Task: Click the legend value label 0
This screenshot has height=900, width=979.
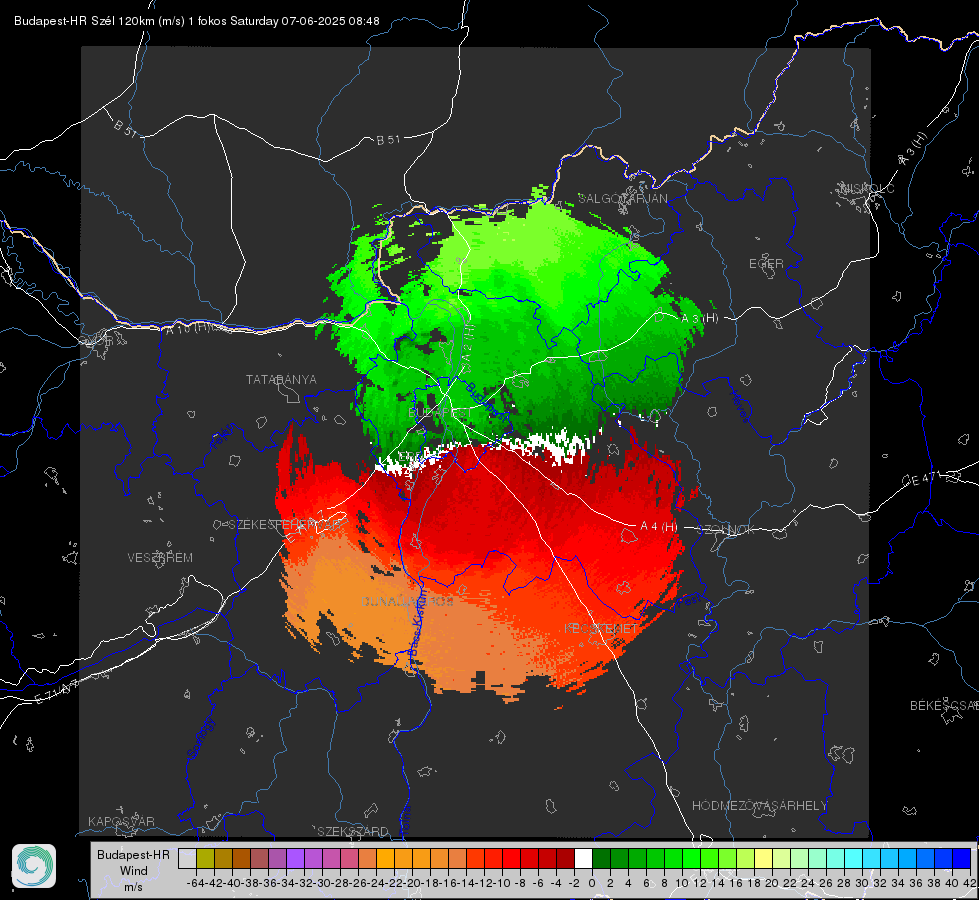Action: pyautogui.click(x=592, y=883)
